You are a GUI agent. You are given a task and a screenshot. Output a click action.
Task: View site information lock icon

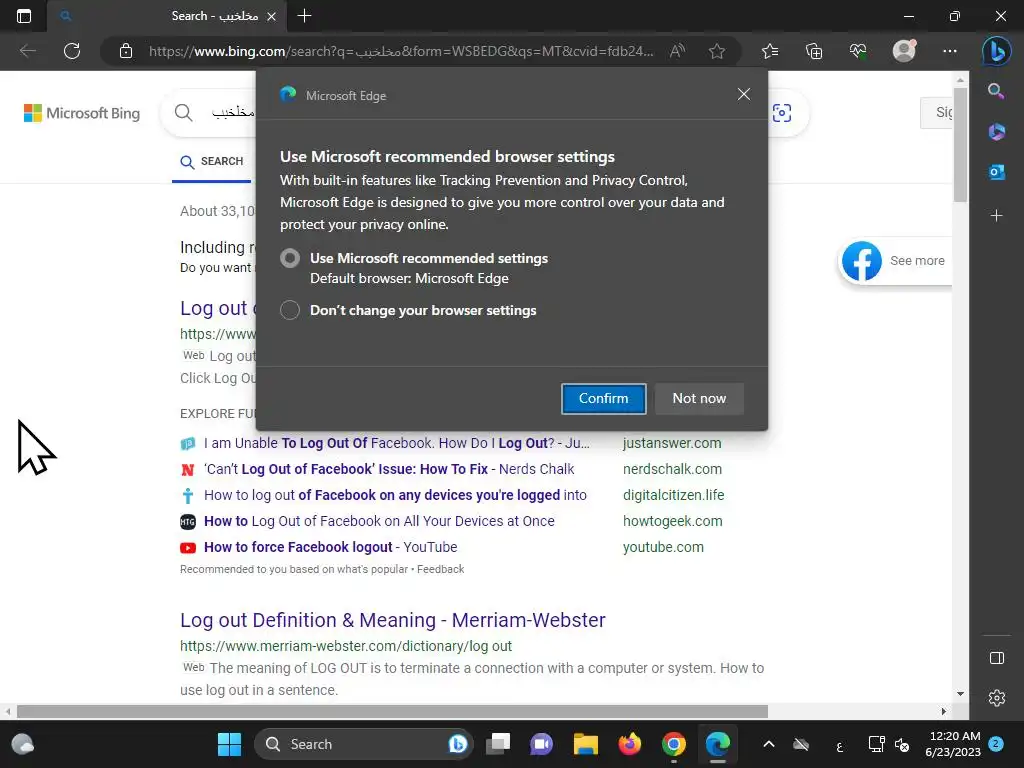coord(126,51)
